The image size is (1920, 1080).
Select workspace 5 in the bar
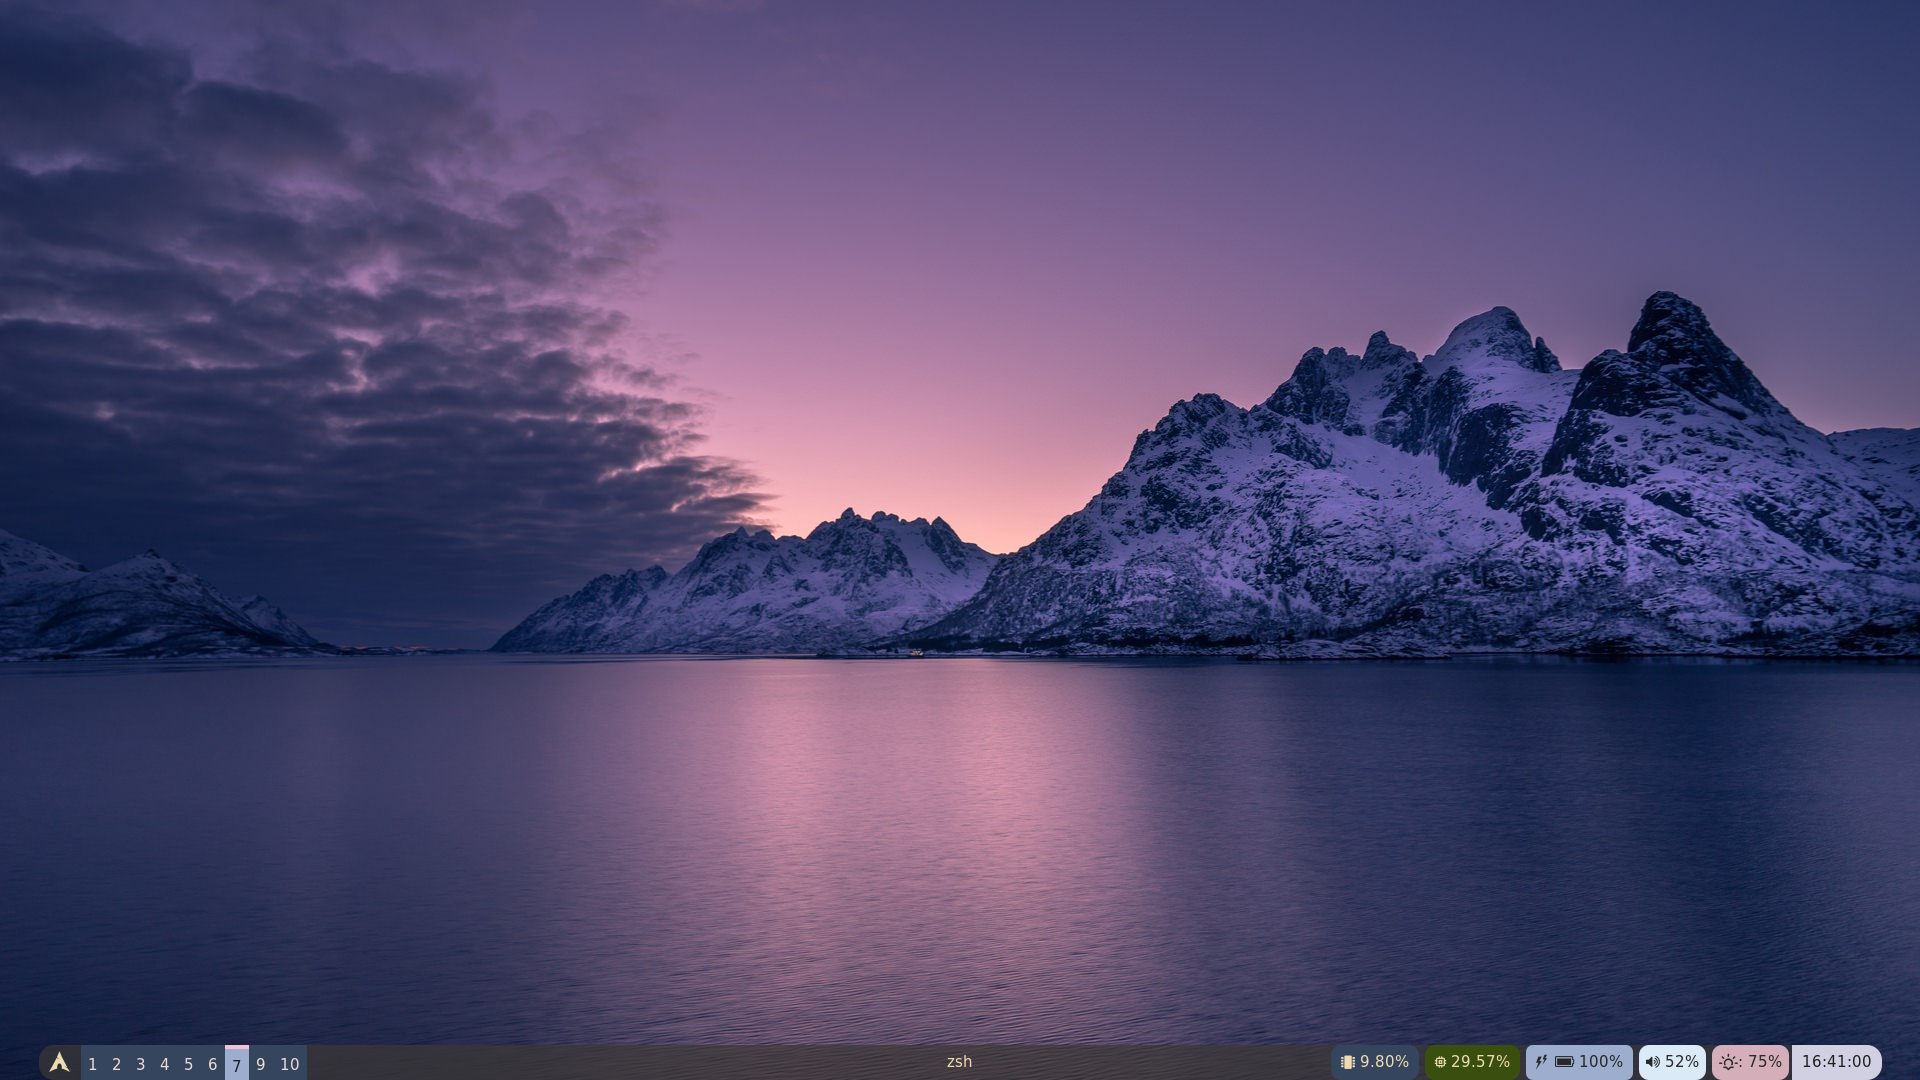click(188, 1064)
